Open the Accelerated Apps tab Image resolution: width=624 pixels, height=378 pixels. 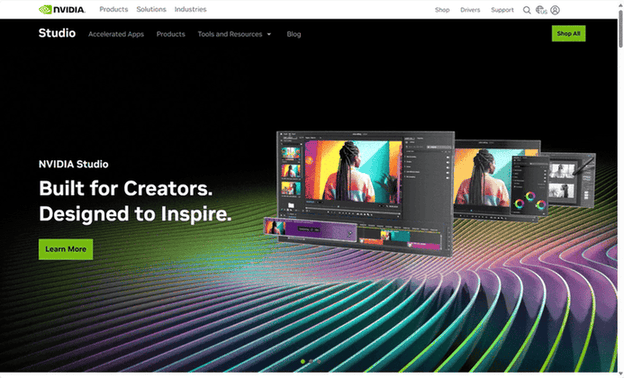pyautogui.click(x=116, y=34)
